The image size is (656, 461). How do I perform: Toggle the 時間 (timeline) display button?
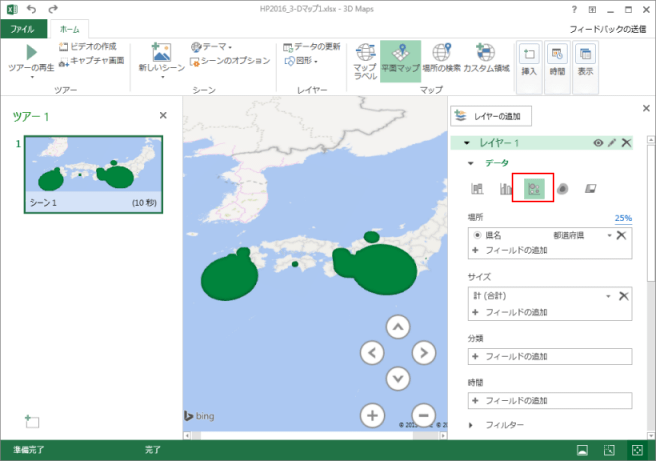[x=558, y=61]
